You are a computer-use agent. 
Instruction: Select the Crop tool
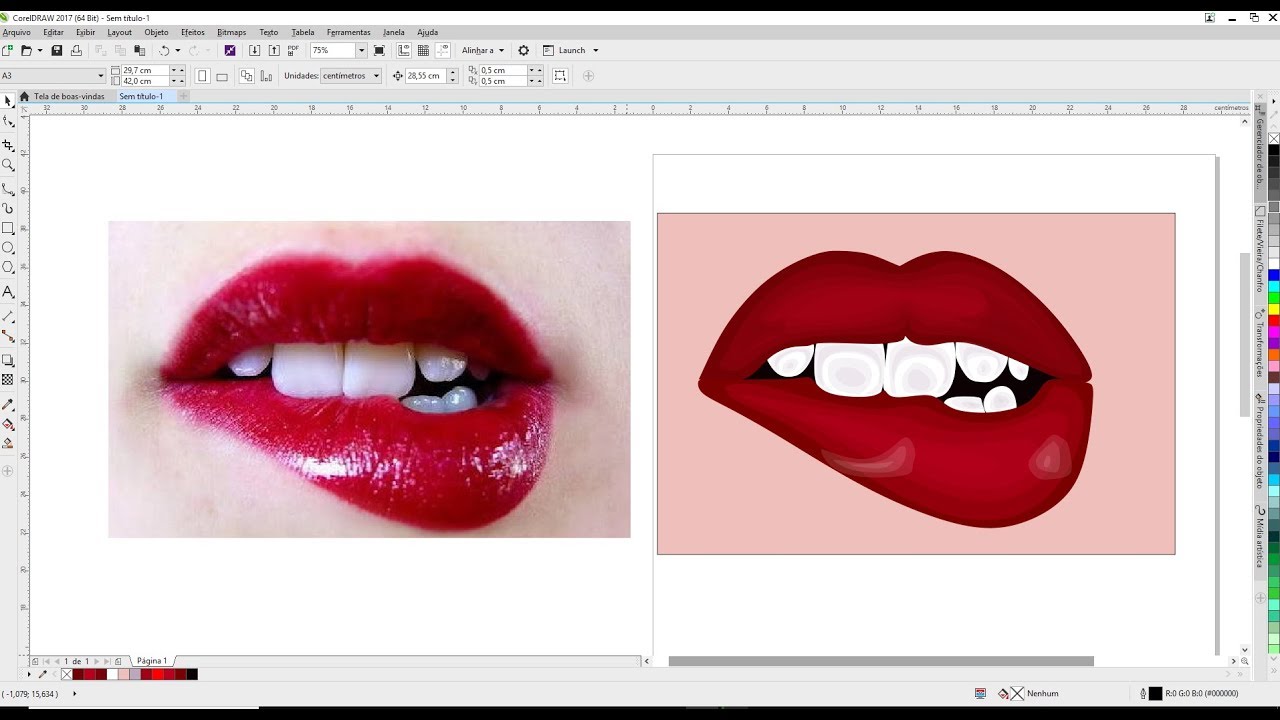coord(8,146)
